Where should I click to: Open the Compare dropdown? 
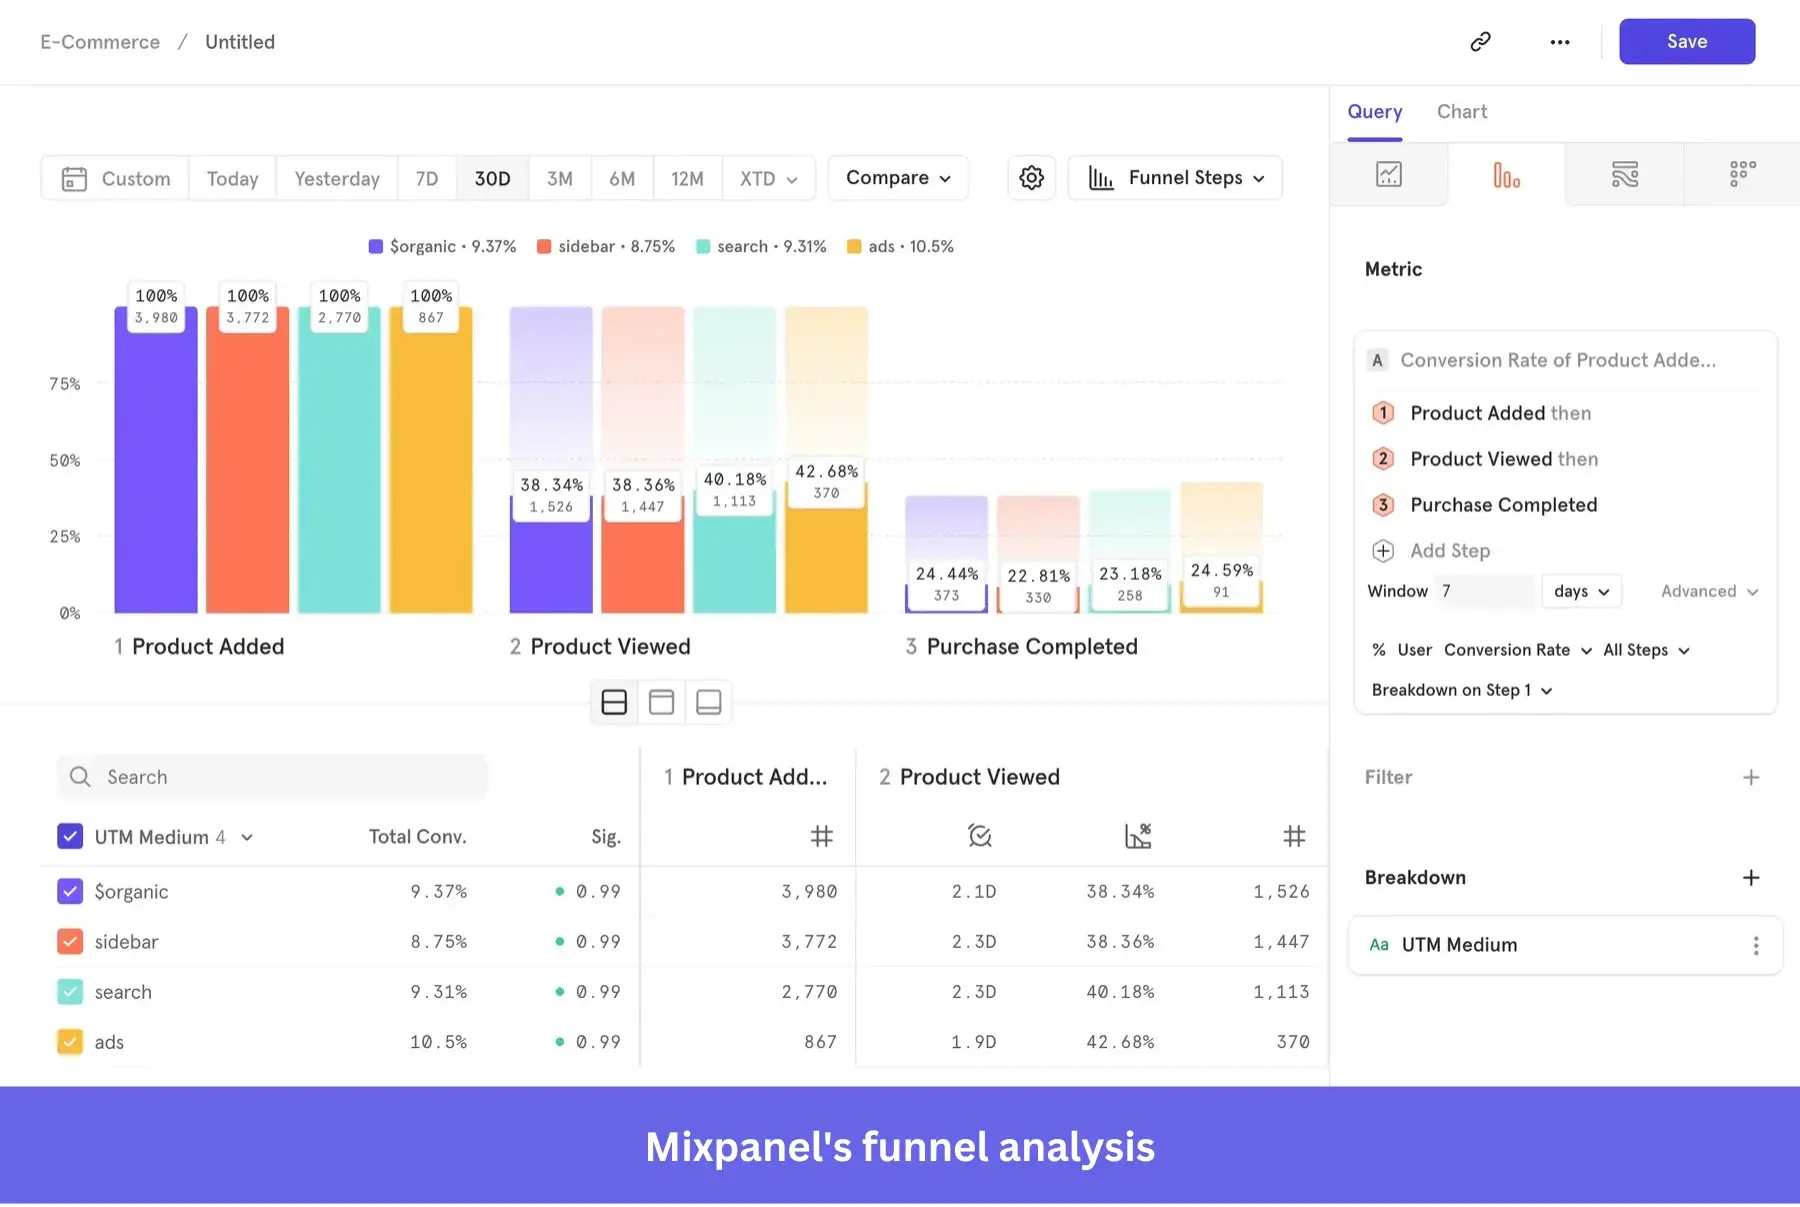point(897,177)
